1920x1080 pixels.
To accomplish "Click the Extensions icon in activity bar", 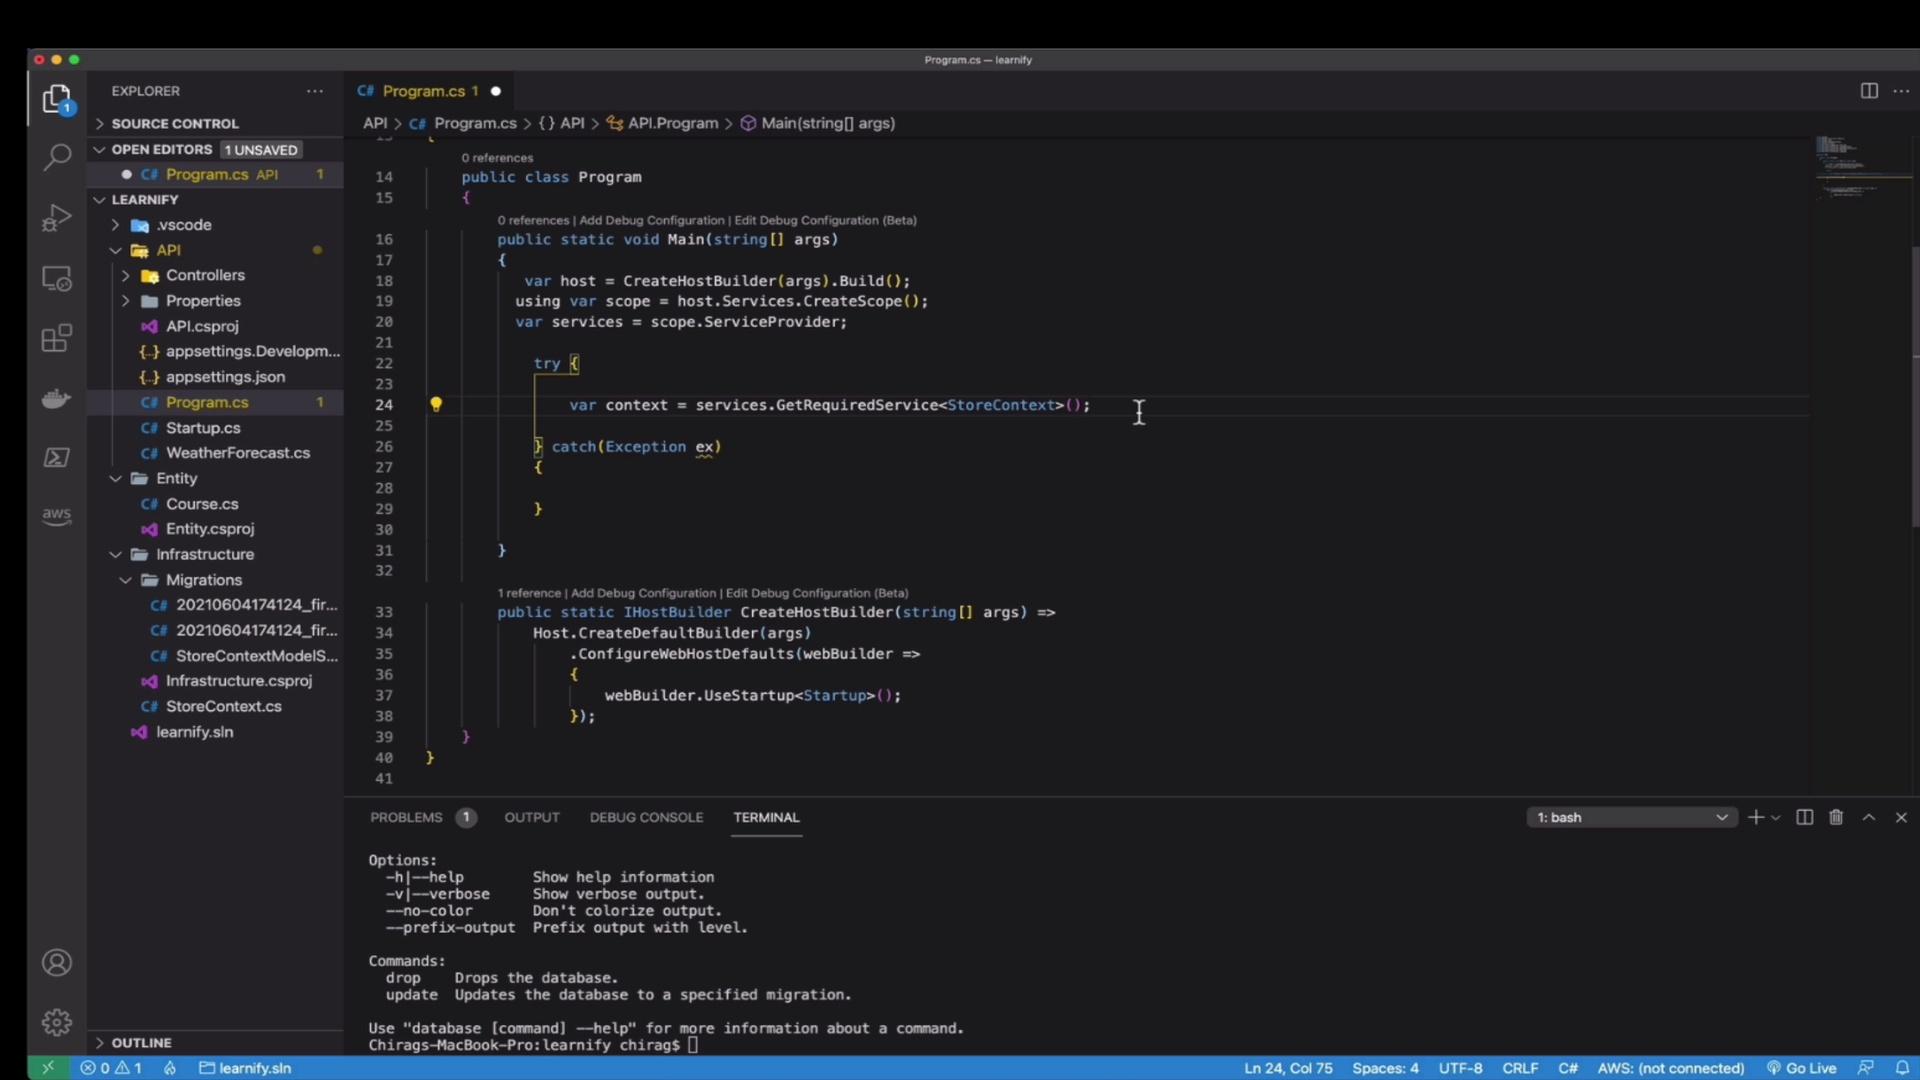I will click(x=58, y=338).
